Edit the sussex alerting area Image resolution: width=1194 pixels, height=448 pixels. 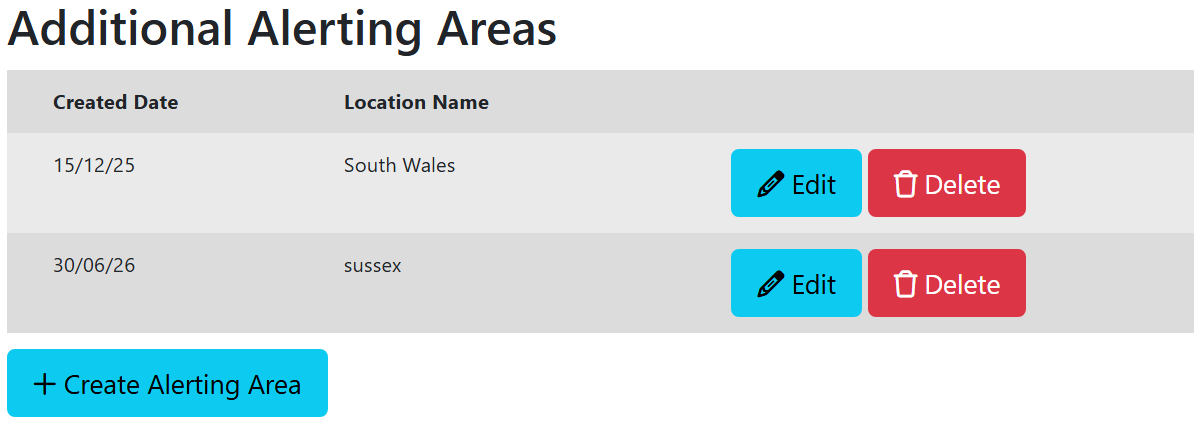point(797,283)
